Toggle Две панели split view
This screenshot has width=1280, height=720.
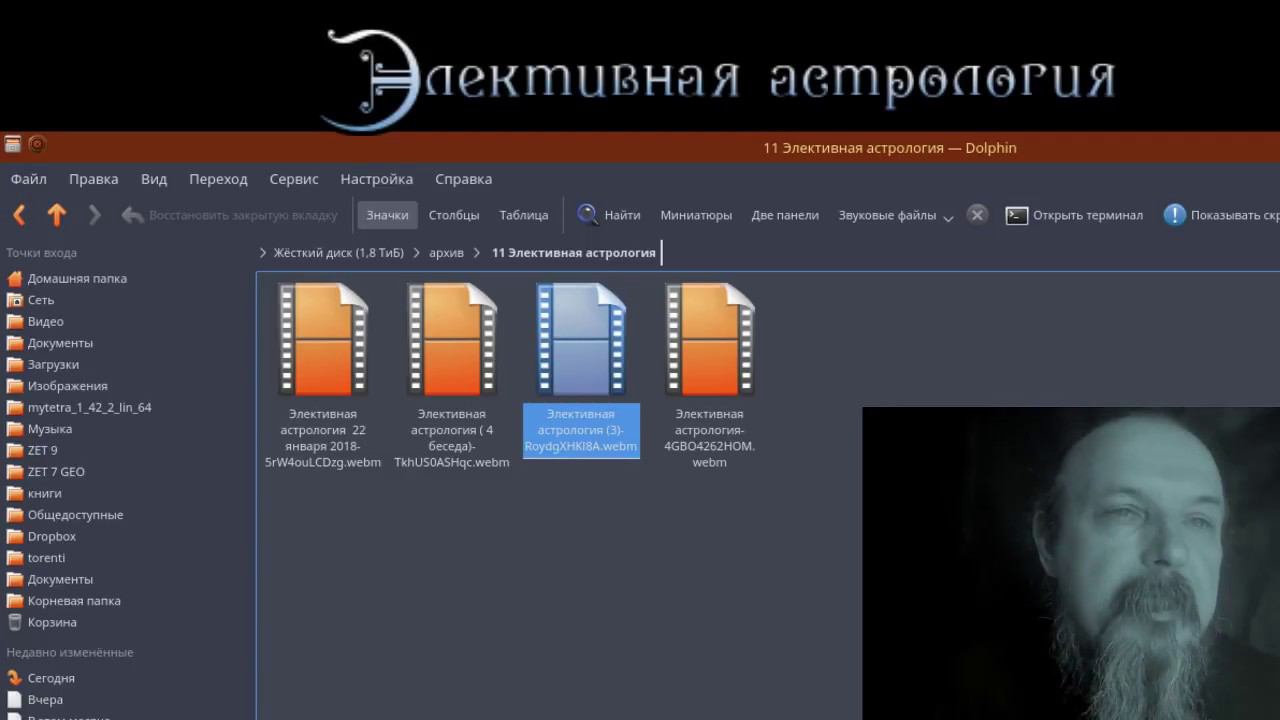785,215
